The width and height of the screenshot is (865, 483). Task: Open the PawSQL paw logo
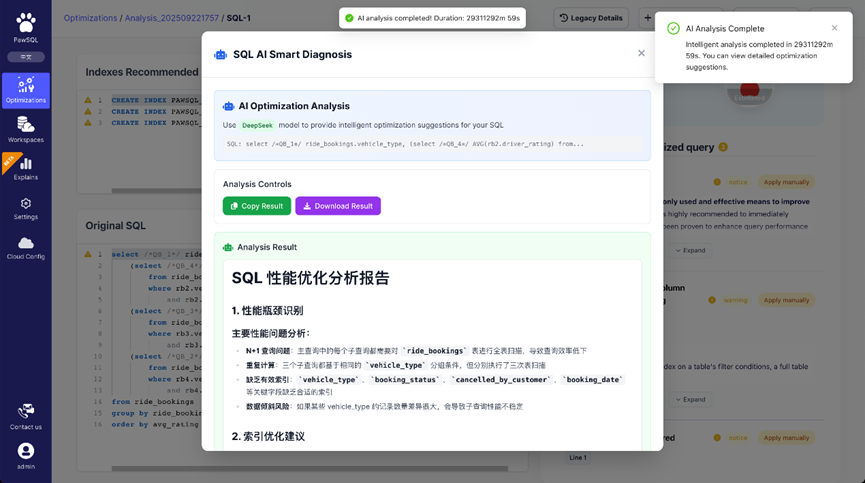click(x=25, y=23)
